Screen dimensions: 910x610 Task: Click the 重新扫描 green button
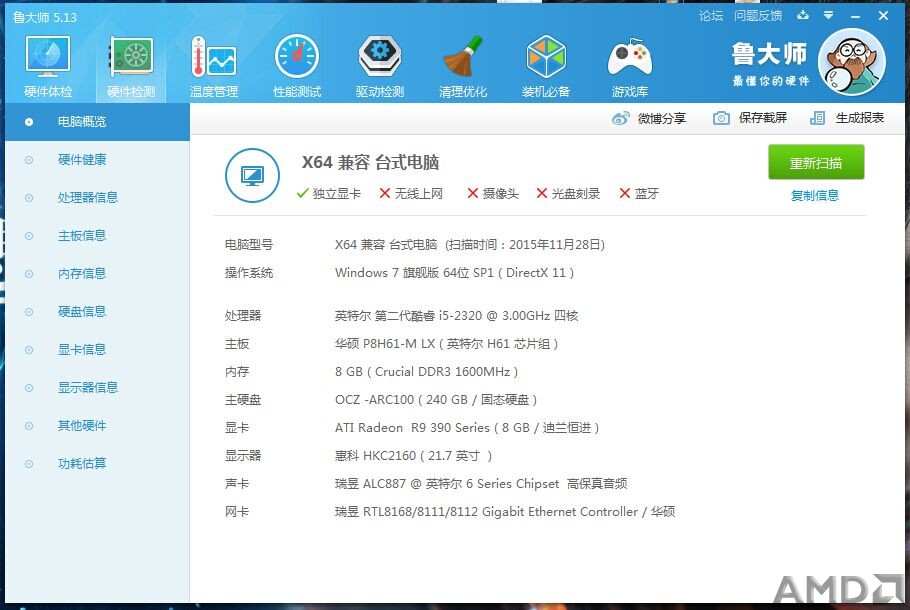tap(816, 163)
